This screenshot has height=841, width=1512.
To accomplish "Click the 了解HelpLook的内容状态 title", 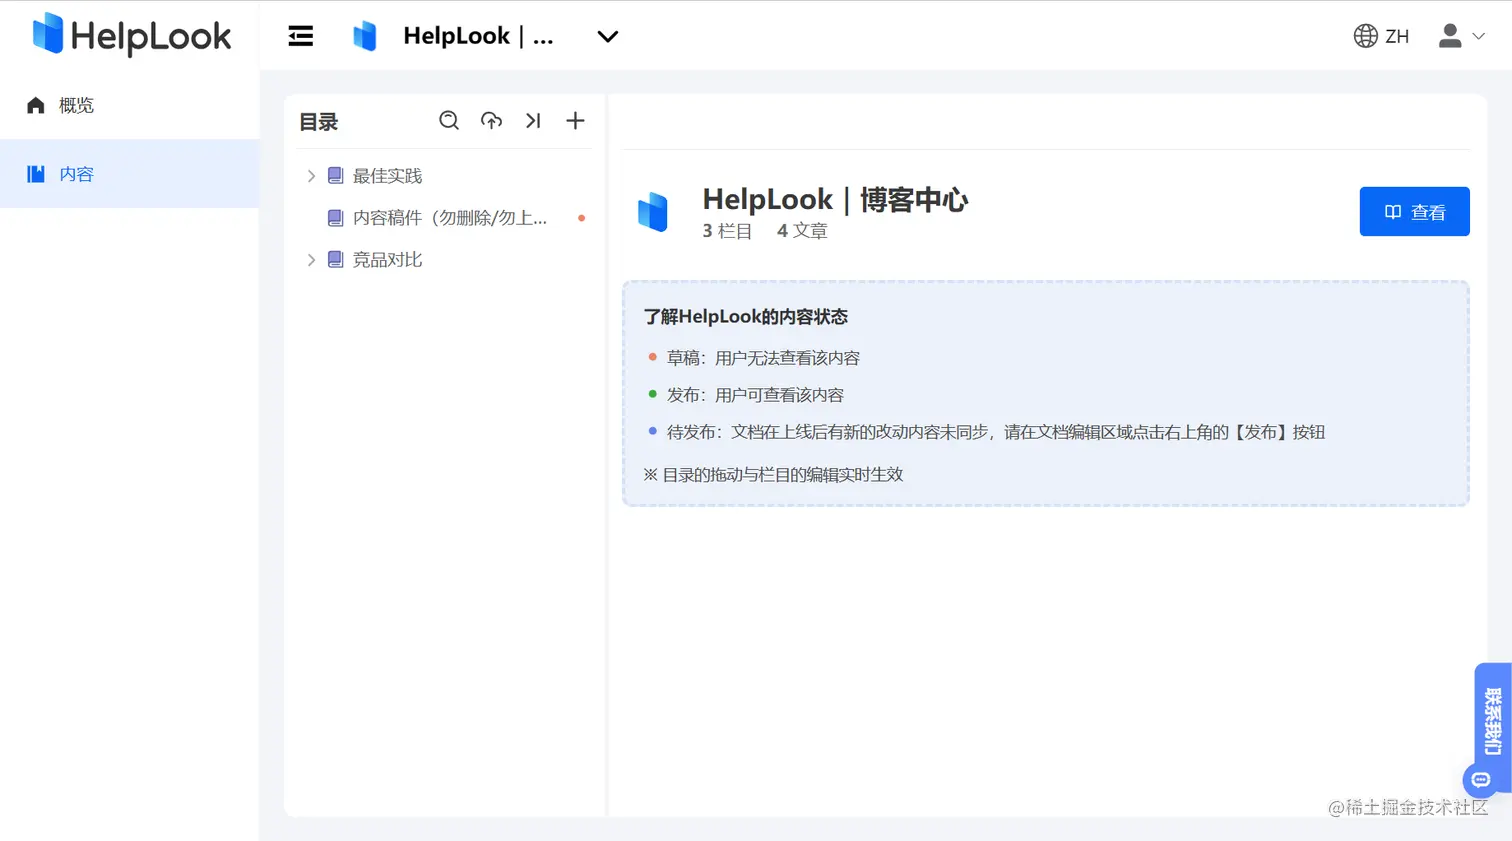I will 746,317.
